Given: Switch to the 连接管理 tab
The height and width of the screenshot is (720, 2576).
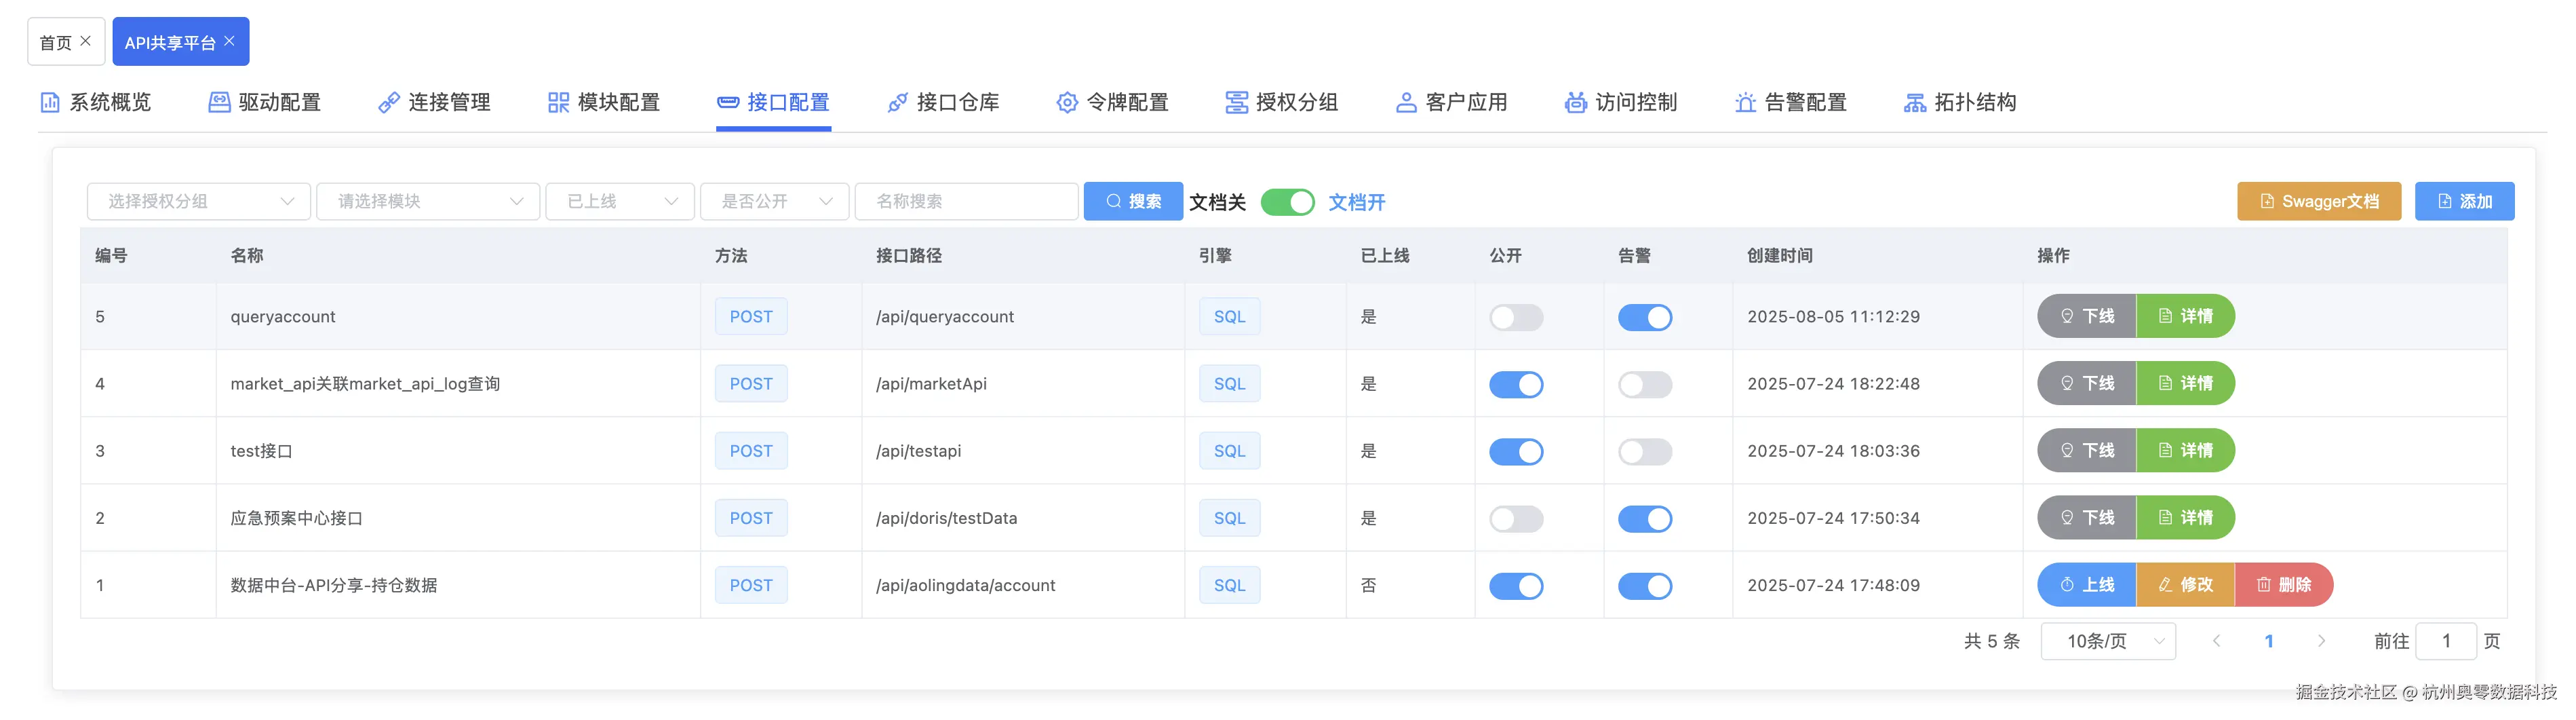Looking at the screenshot, I should 434,102.
